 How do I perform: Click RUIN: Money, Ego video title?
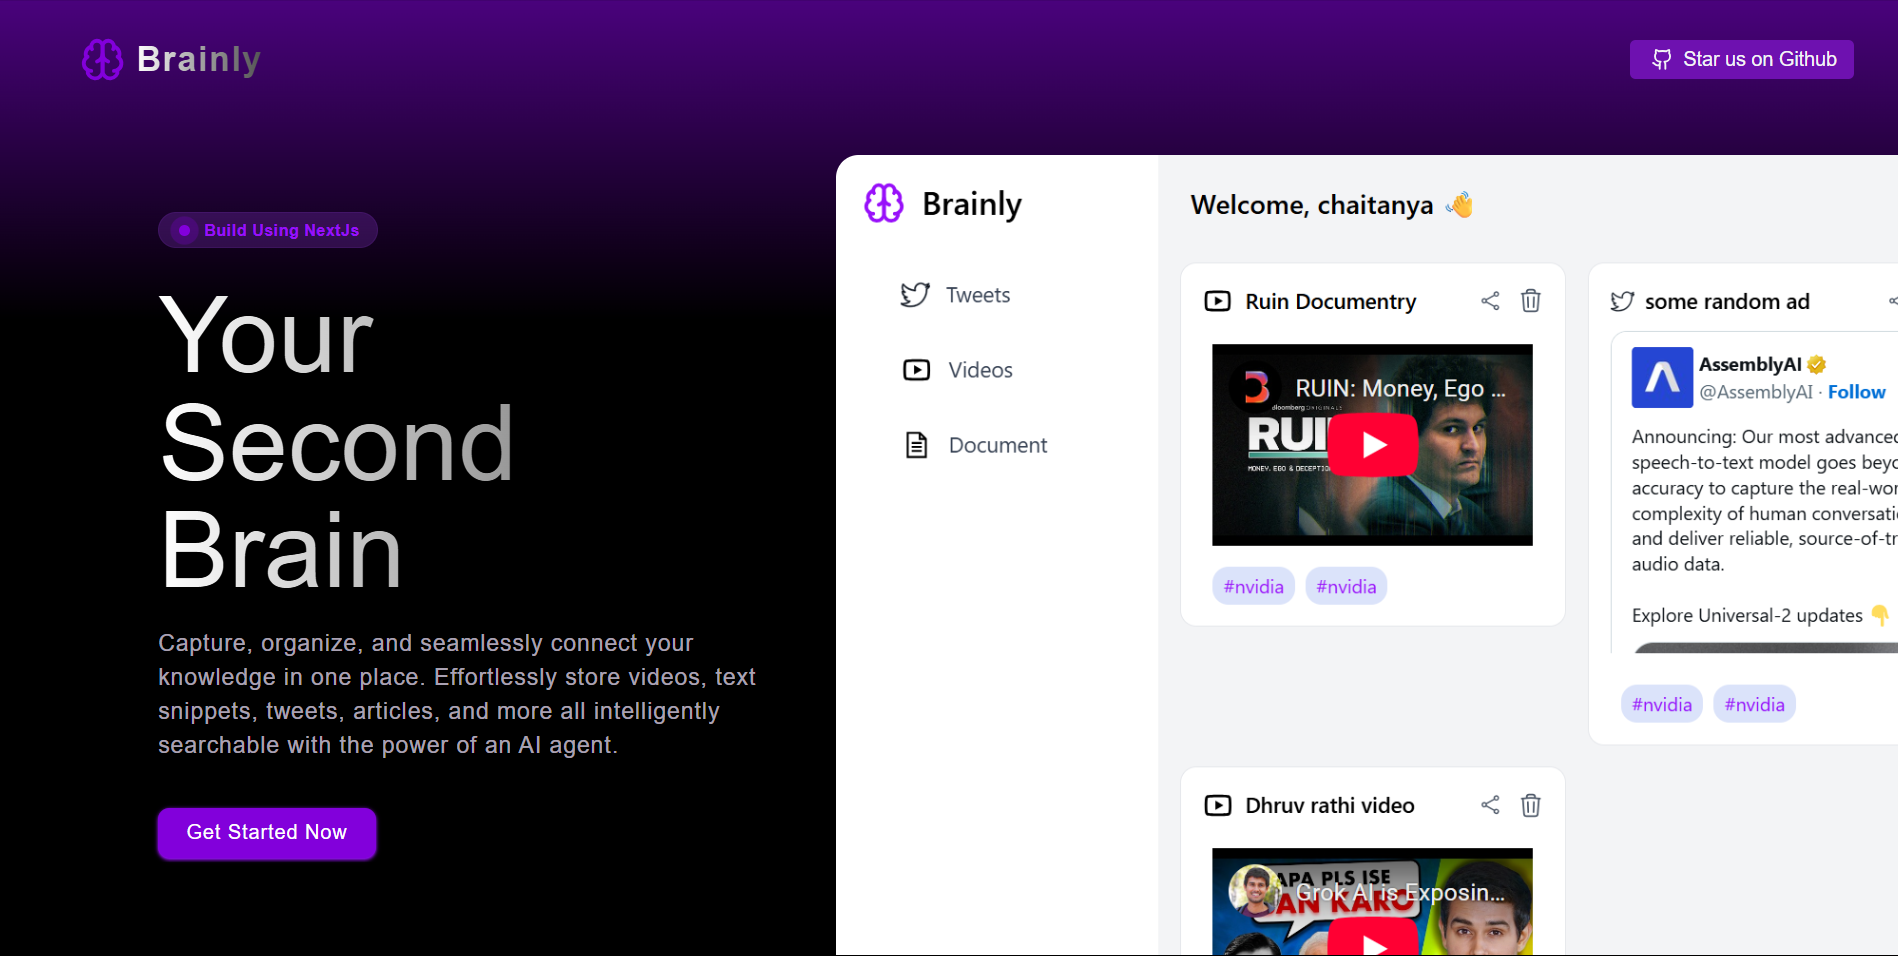1400,388
